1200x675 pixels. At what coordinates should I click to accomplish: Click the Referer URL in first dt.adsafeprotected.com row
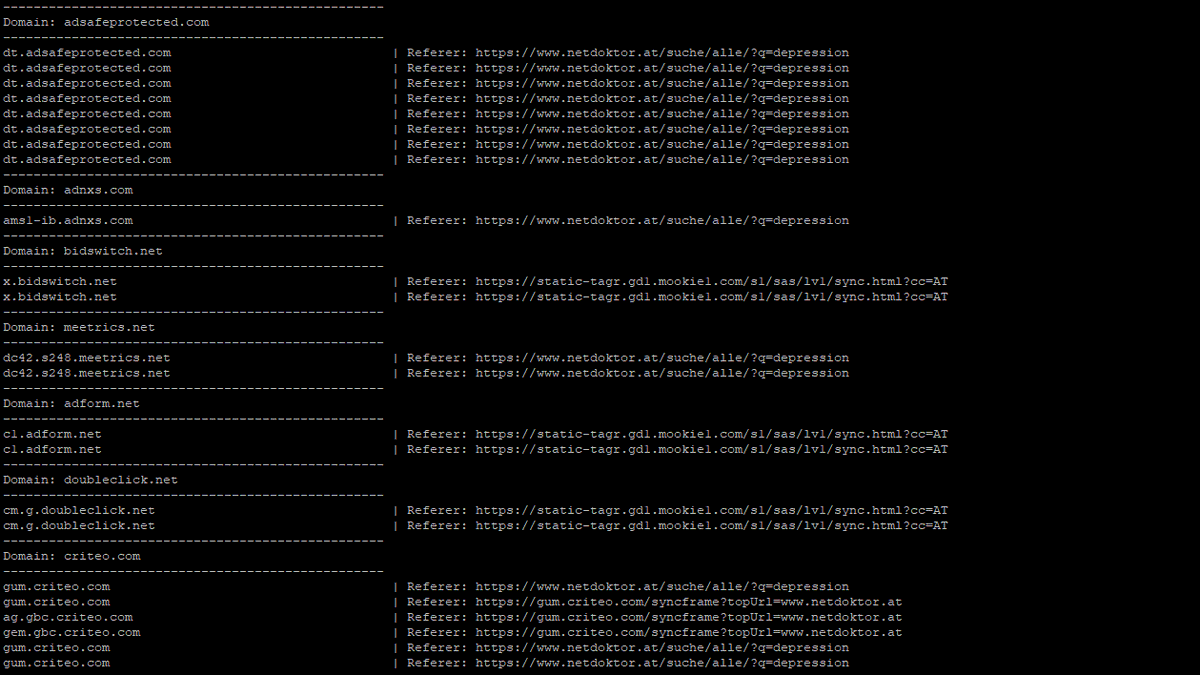[x=662, y=53]
